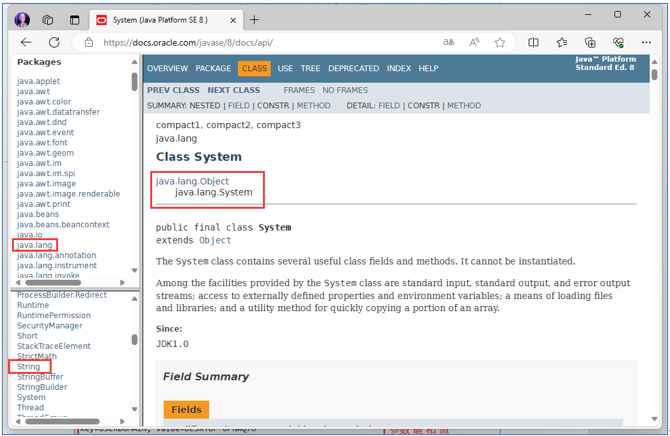Open the HELP navigation item
The height and width of the screenshot is (436, 670).
click(x=428, y=68)
